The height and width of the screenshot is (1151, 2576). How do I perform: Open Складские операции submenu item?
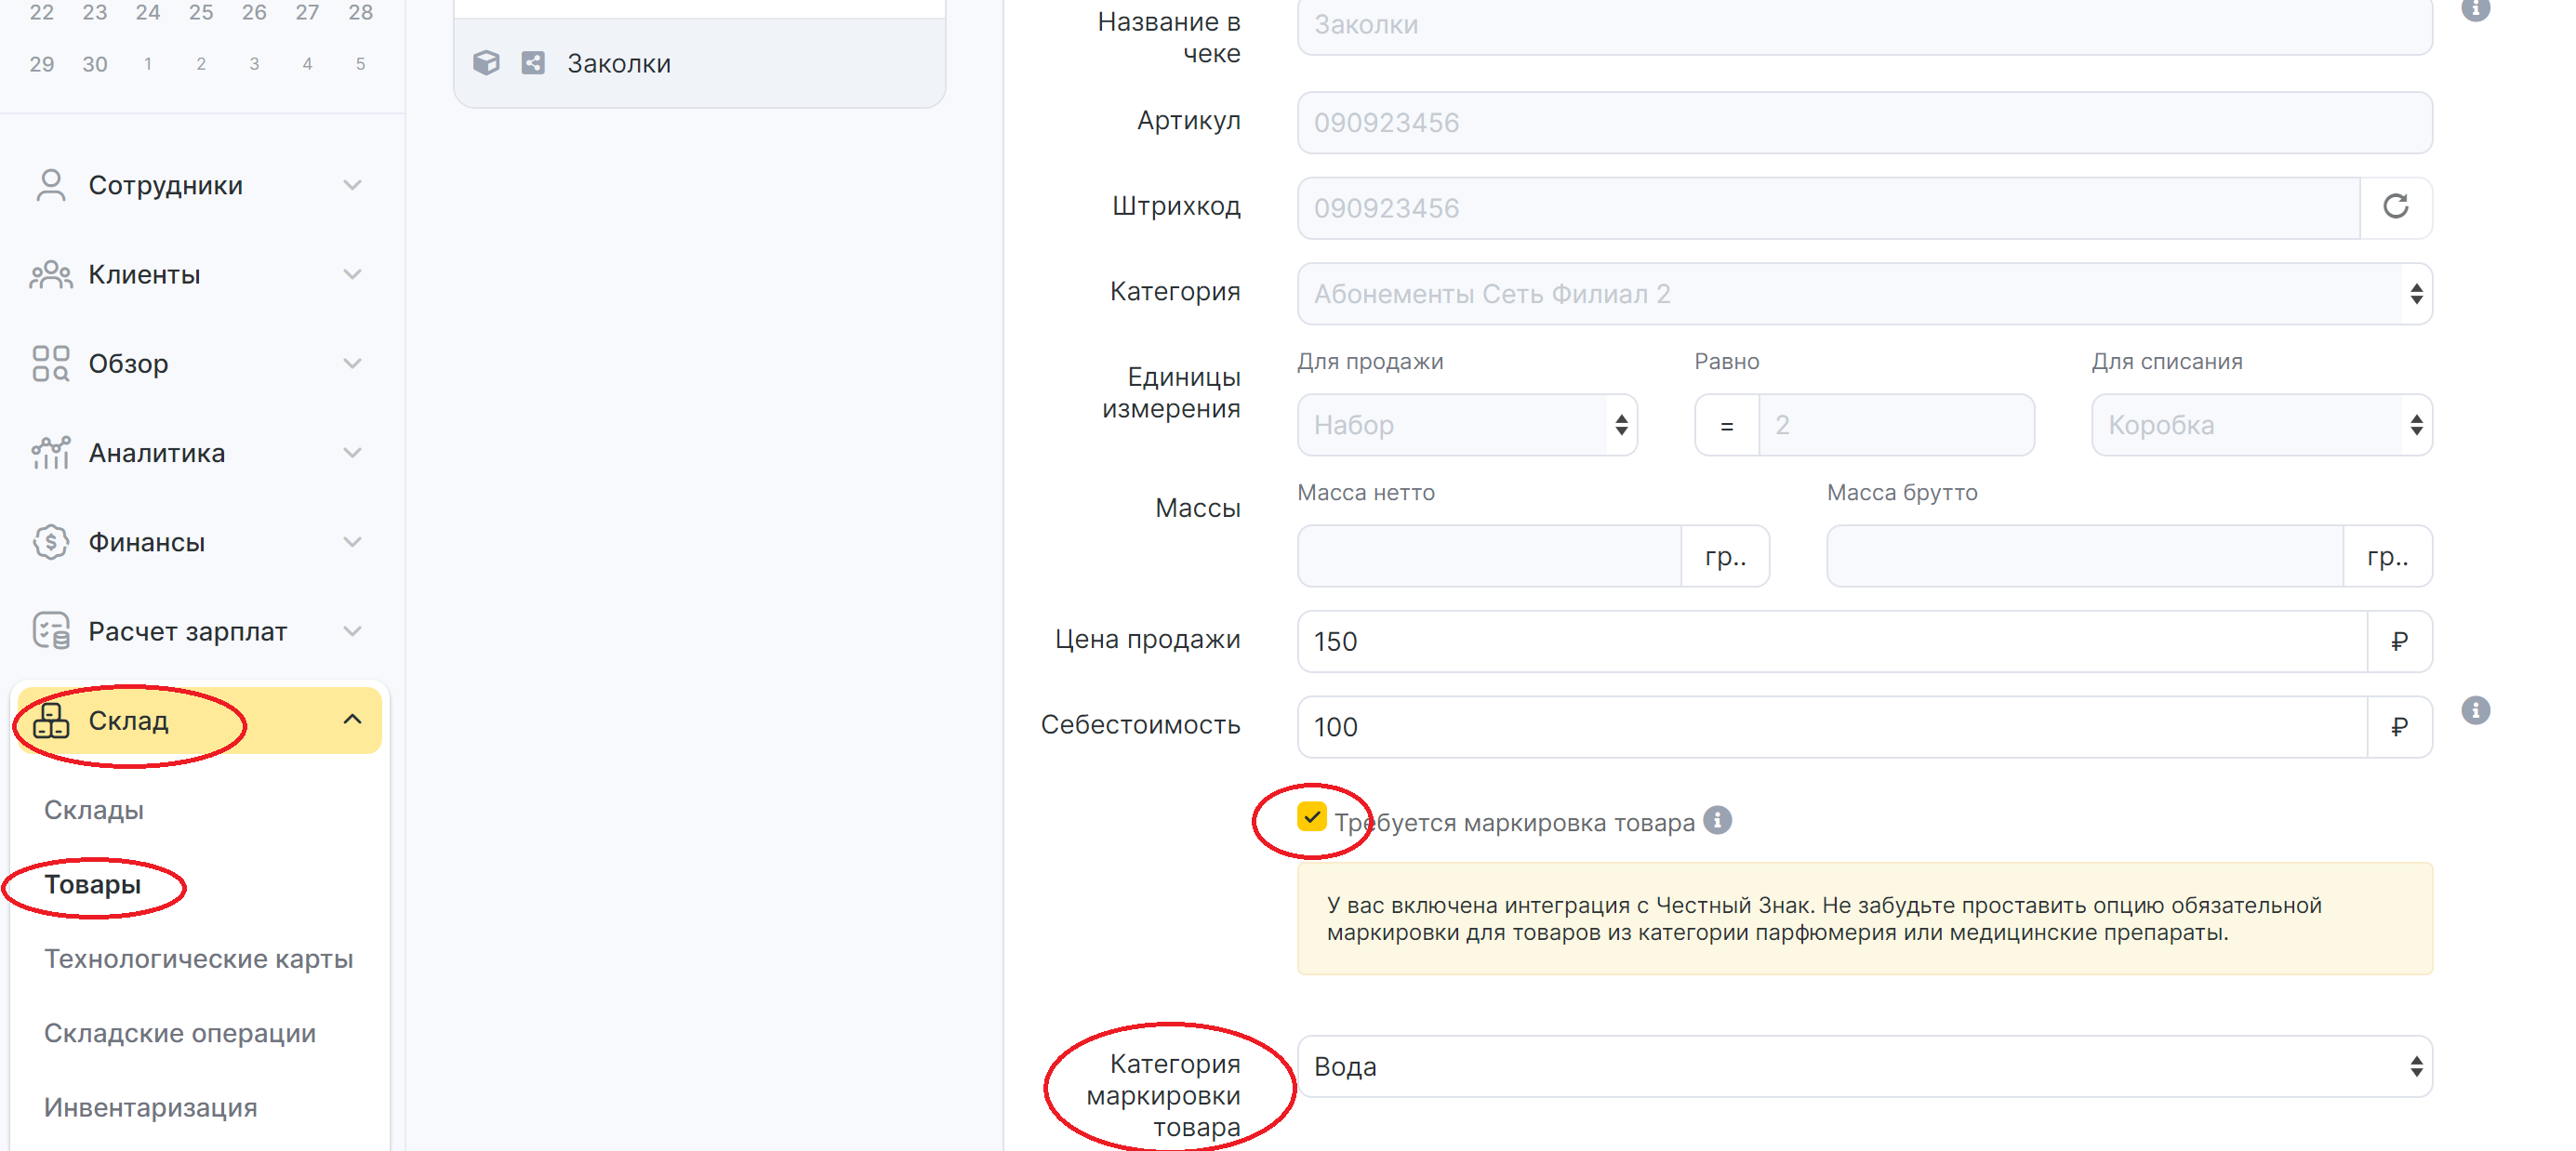pos(180,1032)
